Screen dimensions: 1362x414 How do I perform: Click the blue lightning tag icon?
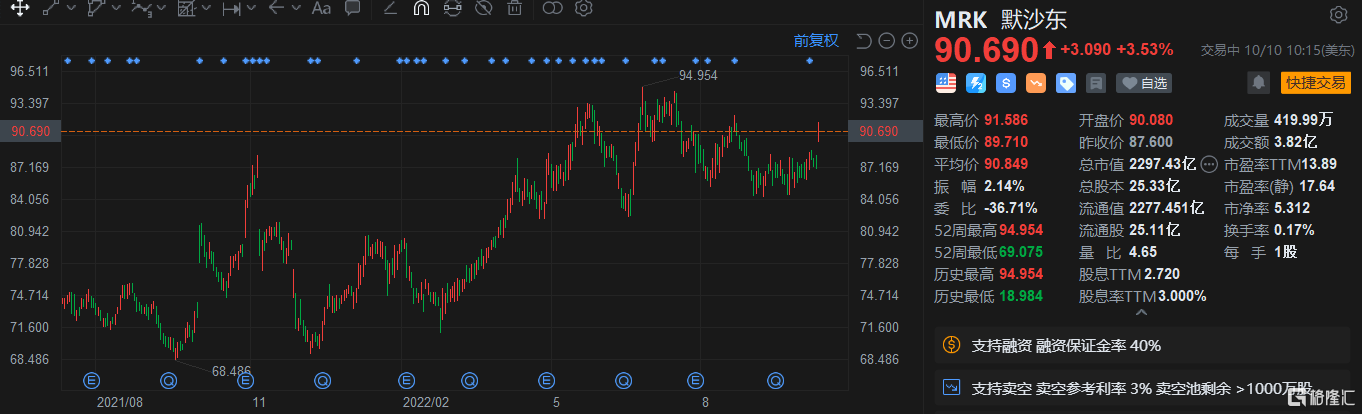tap(976, 83)
